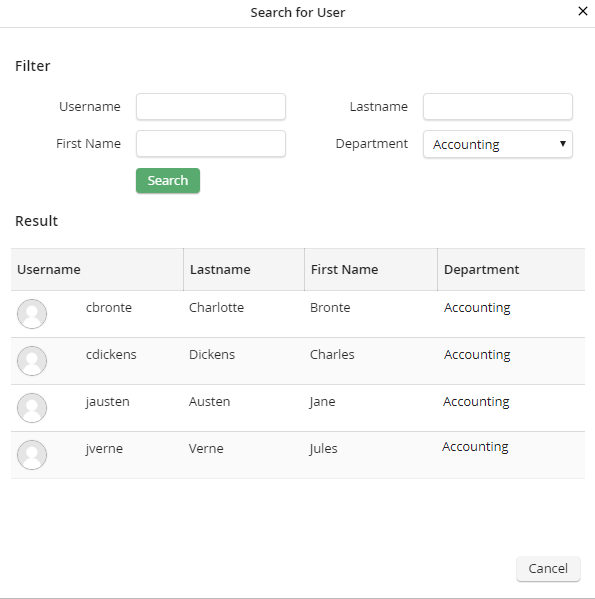Viewport: 595px width, 599px height.
Task: Click the Cancel button
Action: pos(548,568)
